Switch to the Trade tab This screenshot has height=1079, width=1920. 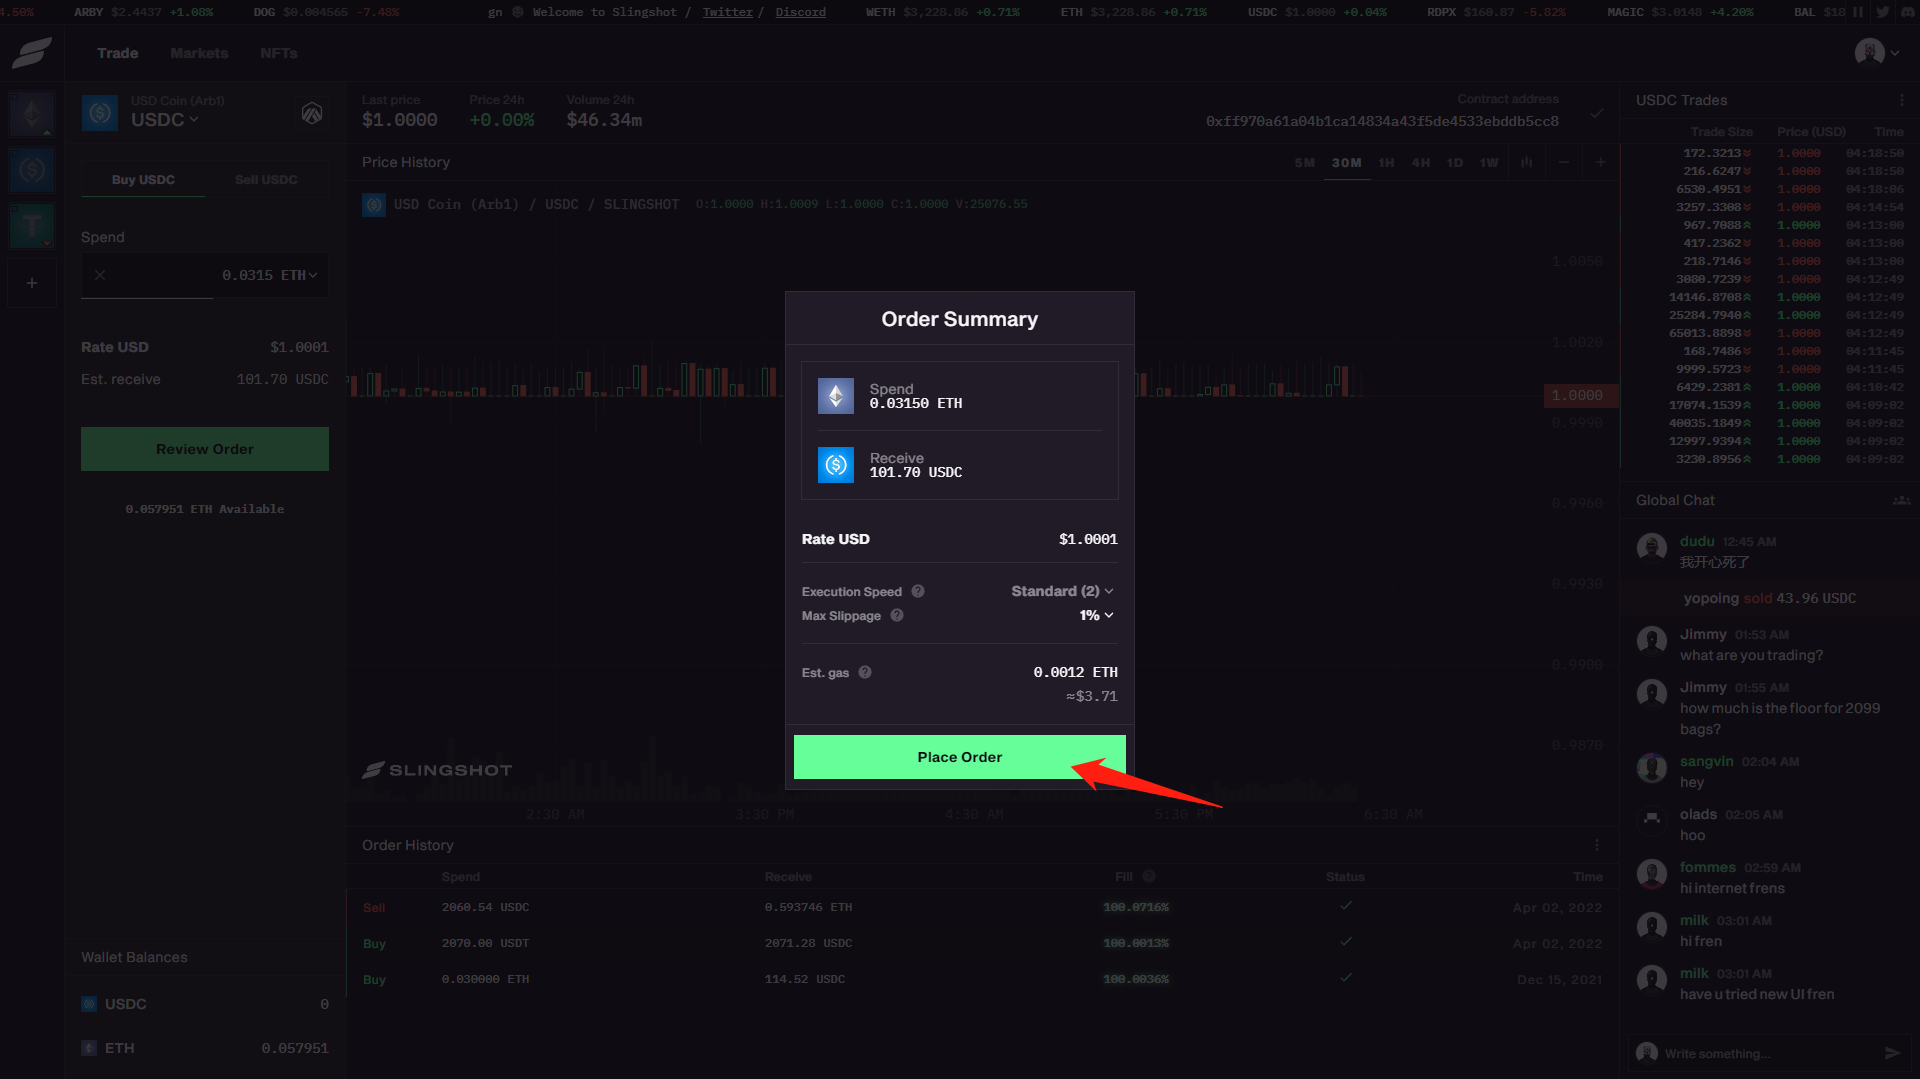[x=118, y=53]
